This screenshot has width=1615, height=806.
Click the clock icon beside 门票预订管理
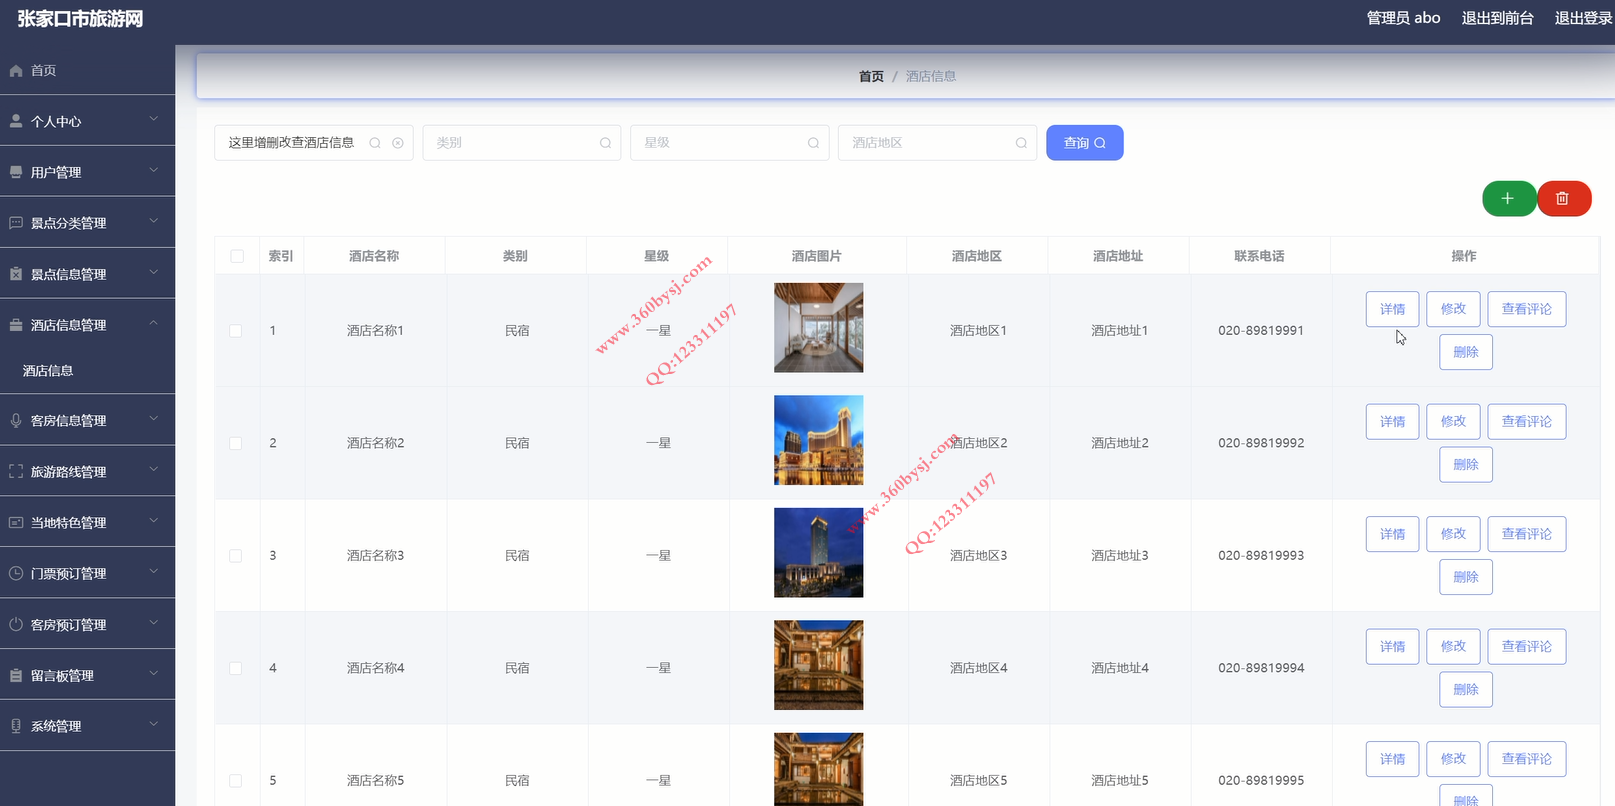[16, 574]
